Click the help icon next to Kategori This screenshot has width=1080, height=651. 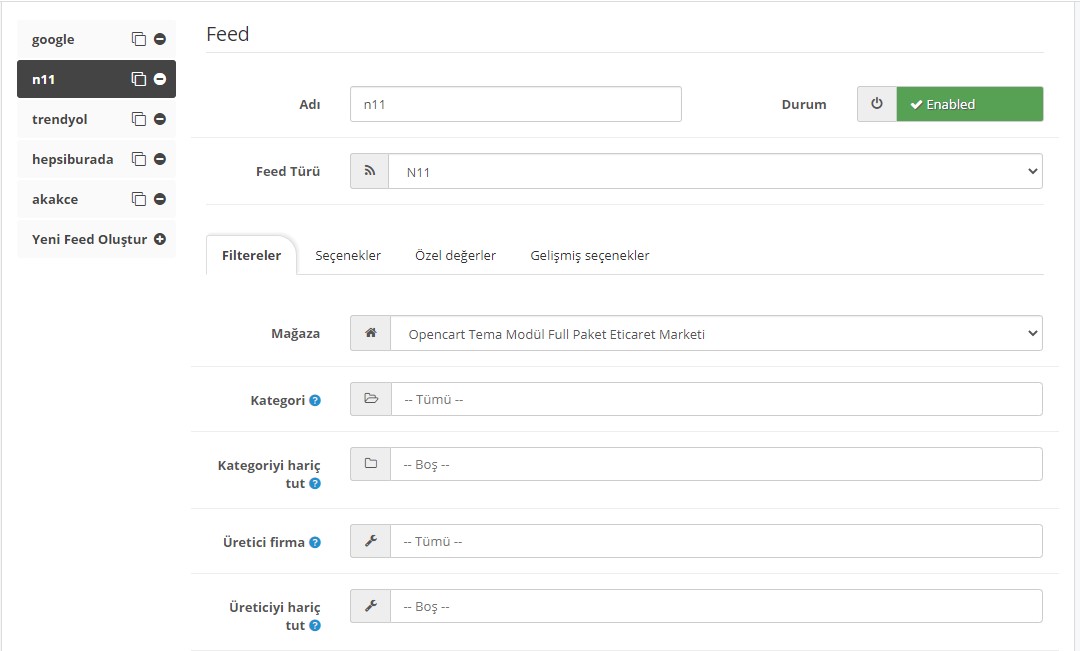(x=315, y=400)
